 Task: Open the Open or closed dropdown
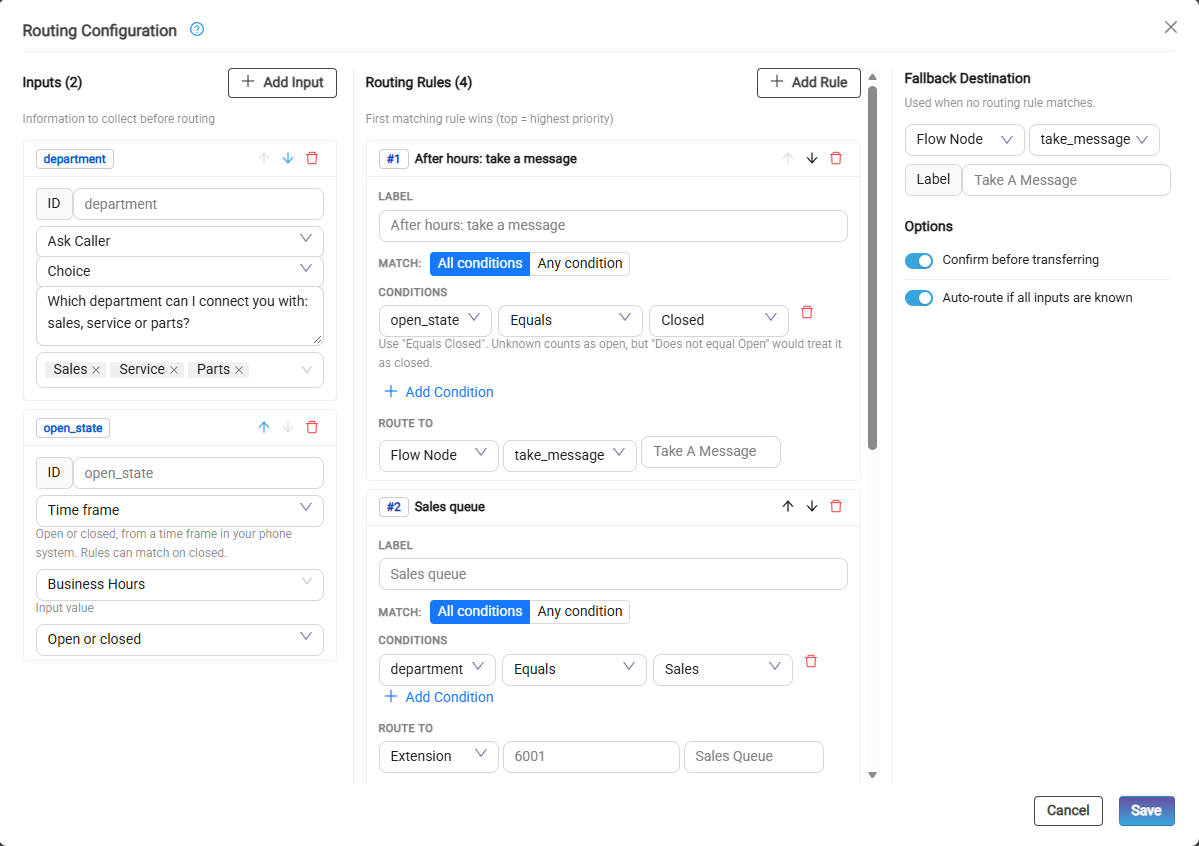pyautogui.click(x=180, y=639)
